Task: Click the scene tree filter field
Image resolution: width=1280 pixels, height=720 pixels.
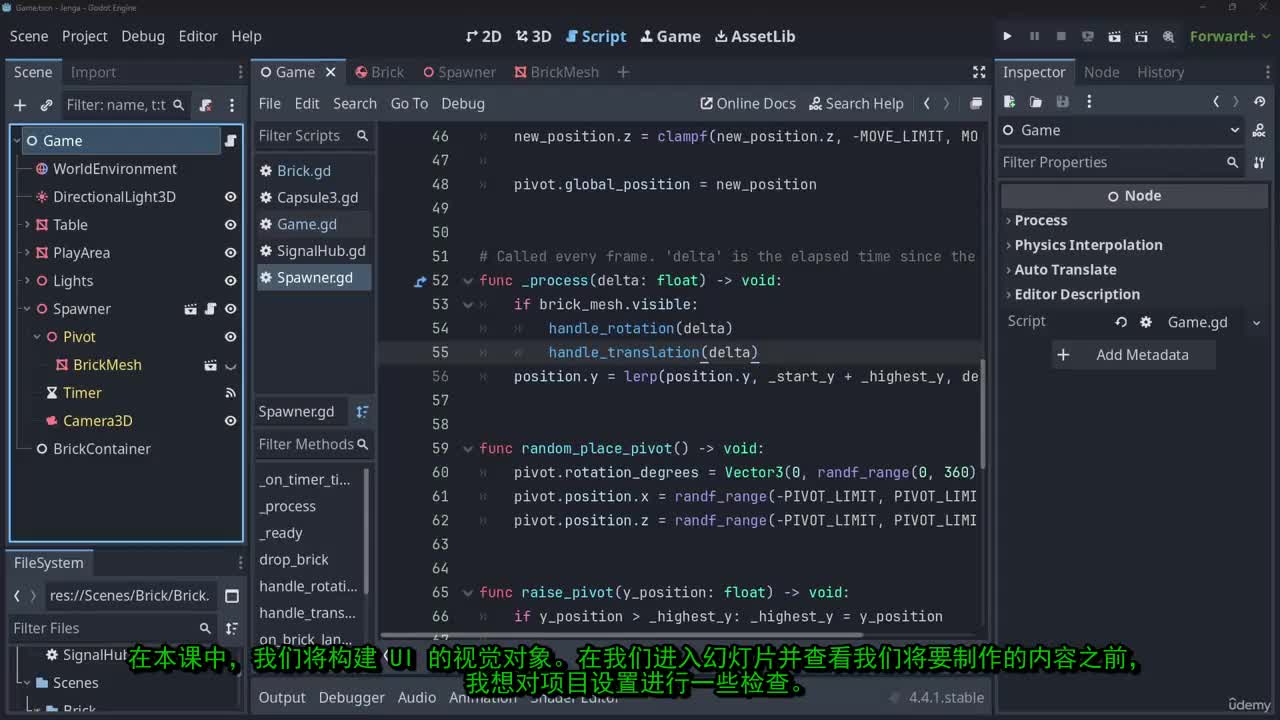Action: click(125, 104)
